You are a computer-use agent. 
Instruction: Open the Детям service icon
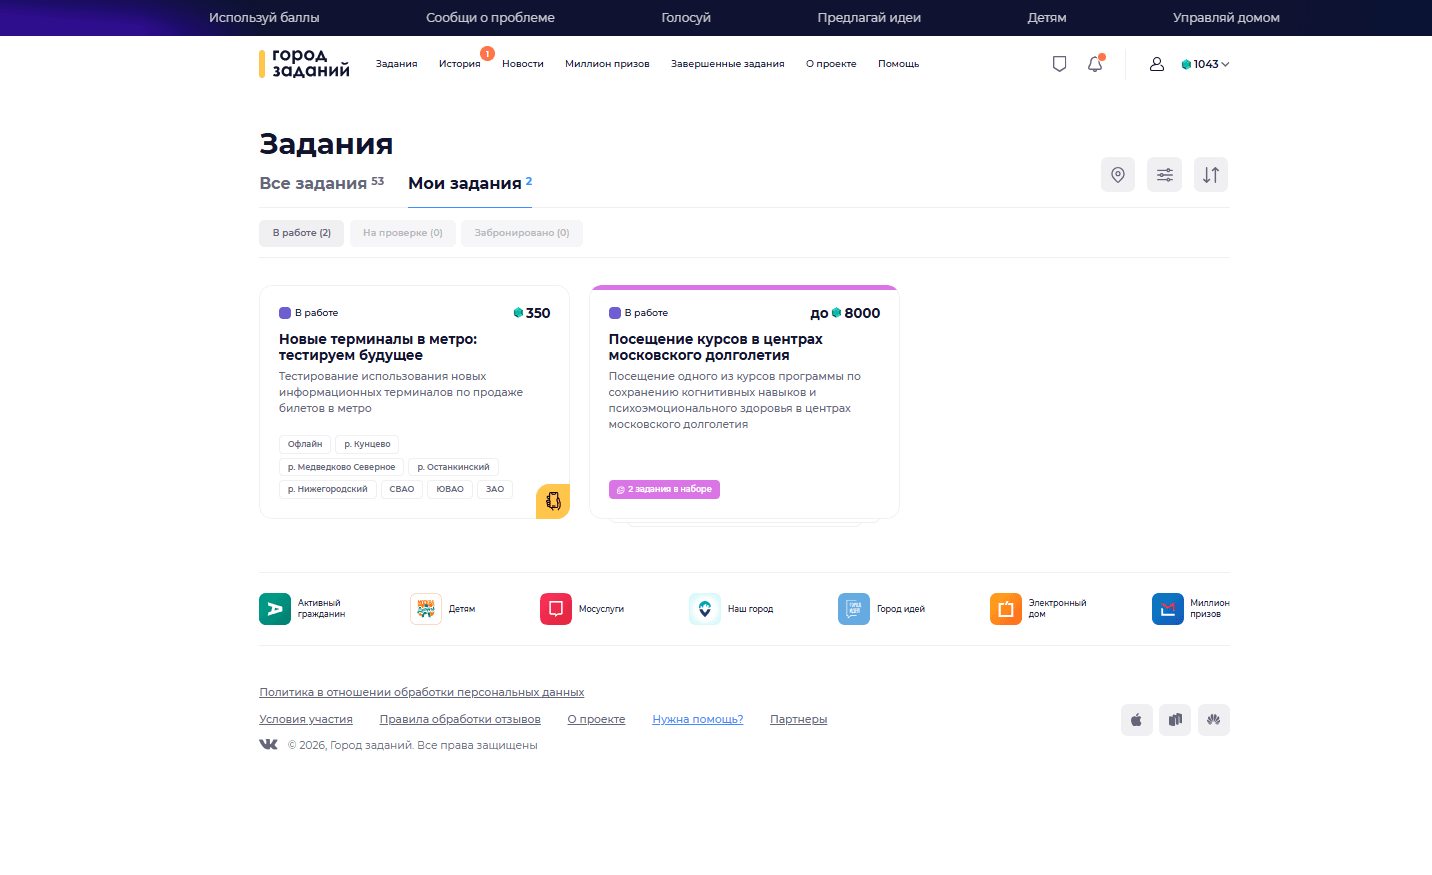pos(426,609)
